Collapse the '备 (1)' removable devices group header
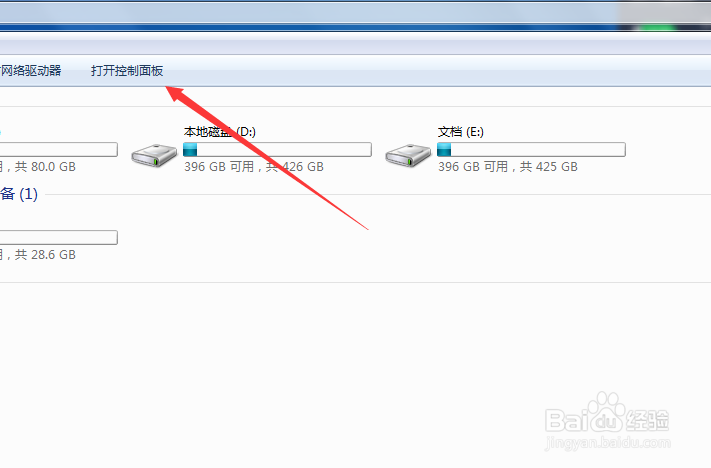 (x=19, y=194)
